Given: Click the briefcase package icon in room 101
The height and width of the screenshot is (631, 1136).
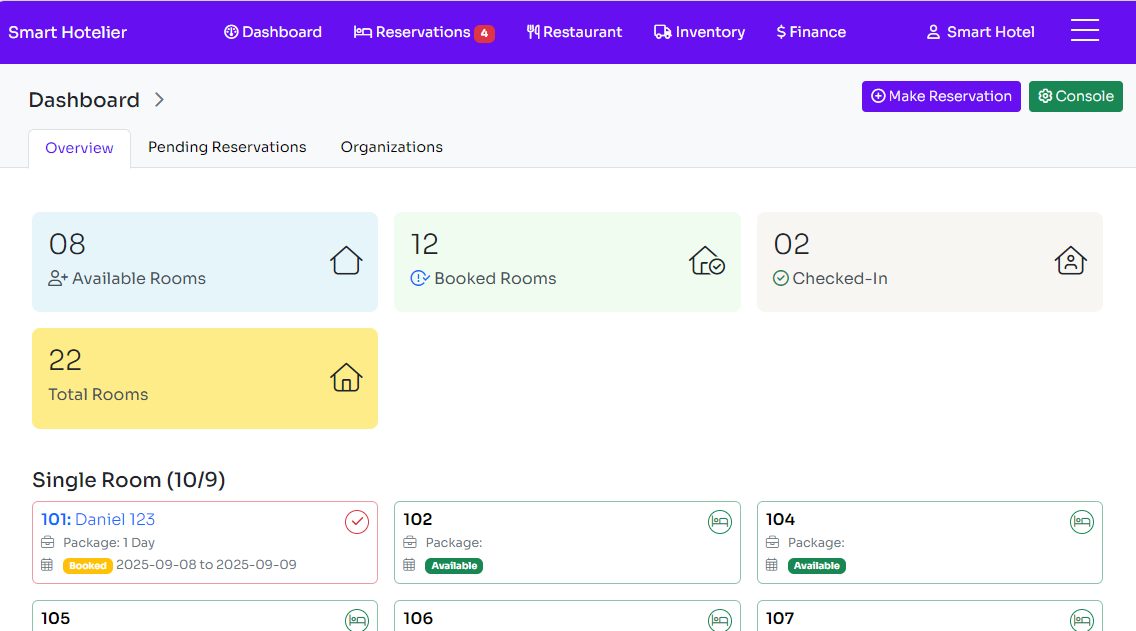Looking at the screenshot, I should [48, 542].
